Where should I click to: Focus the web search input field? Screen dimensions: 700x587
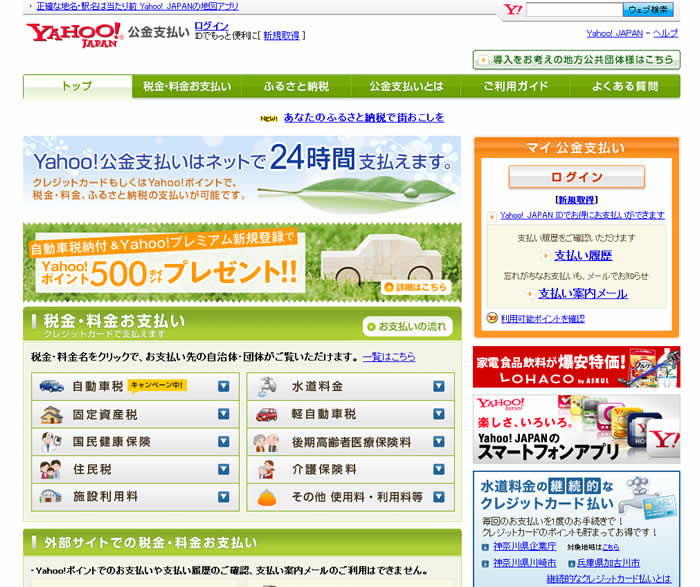click(x=575, y=9)
